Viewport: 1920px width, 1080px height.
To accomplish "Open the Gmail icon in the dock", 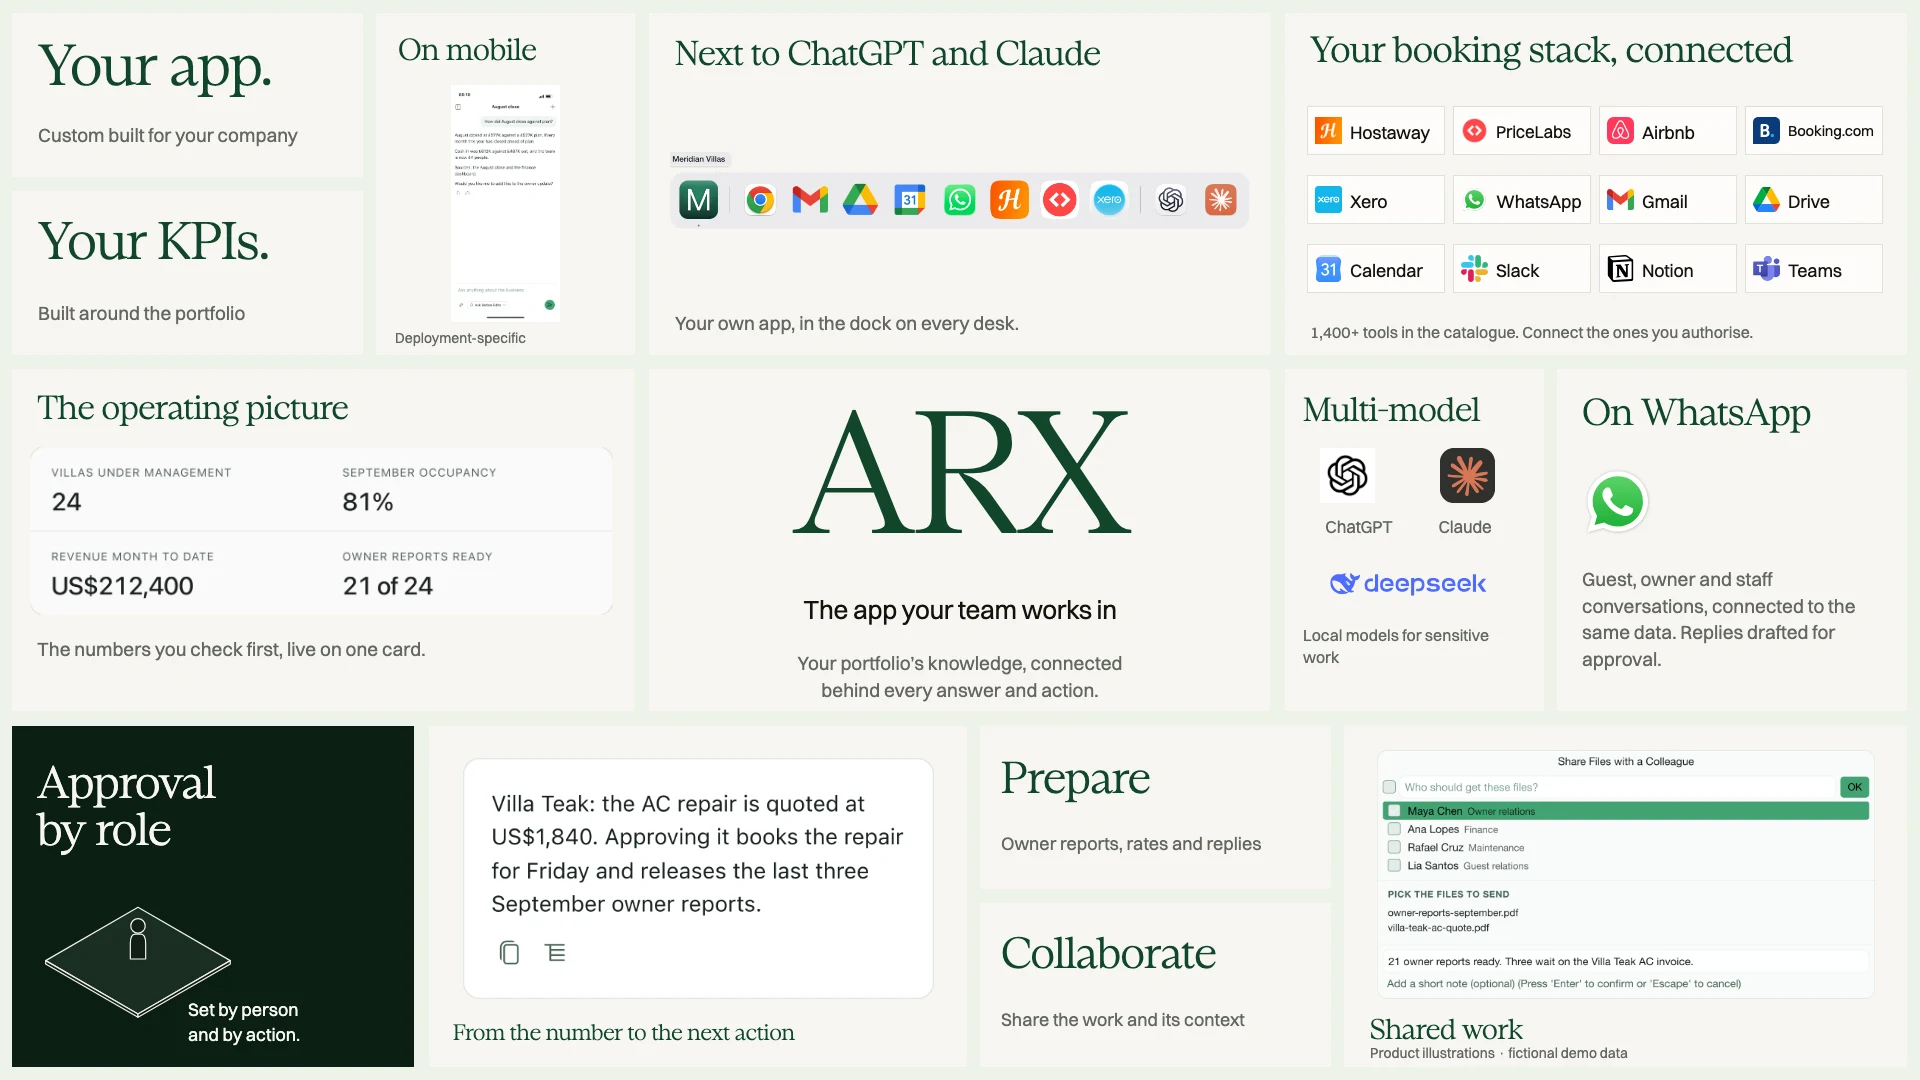I will (810, 201).
